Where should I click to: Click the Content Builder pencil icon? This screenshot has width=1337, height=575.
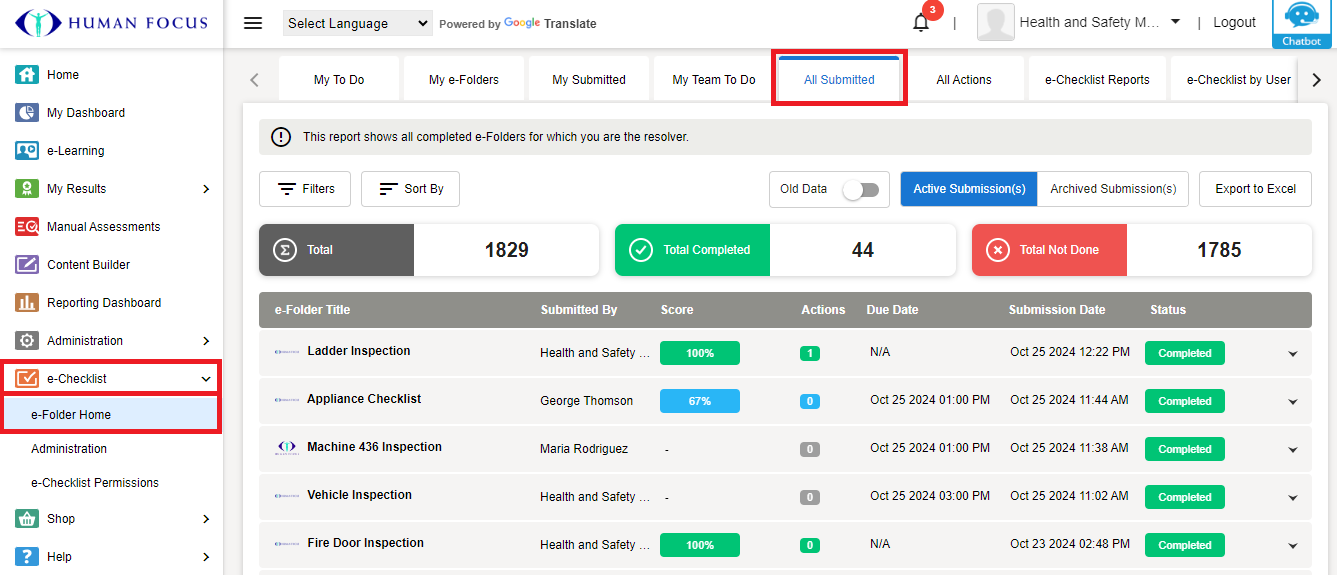27,265
